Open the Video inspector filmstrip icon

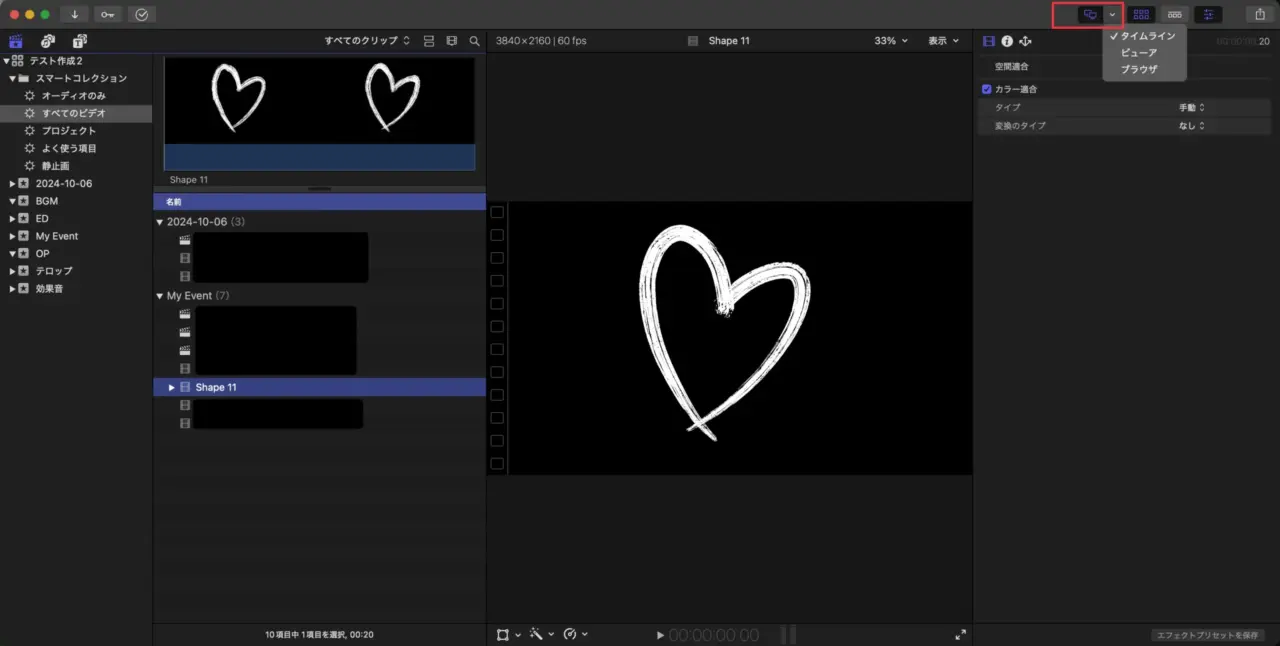click(x=989, y=41)
